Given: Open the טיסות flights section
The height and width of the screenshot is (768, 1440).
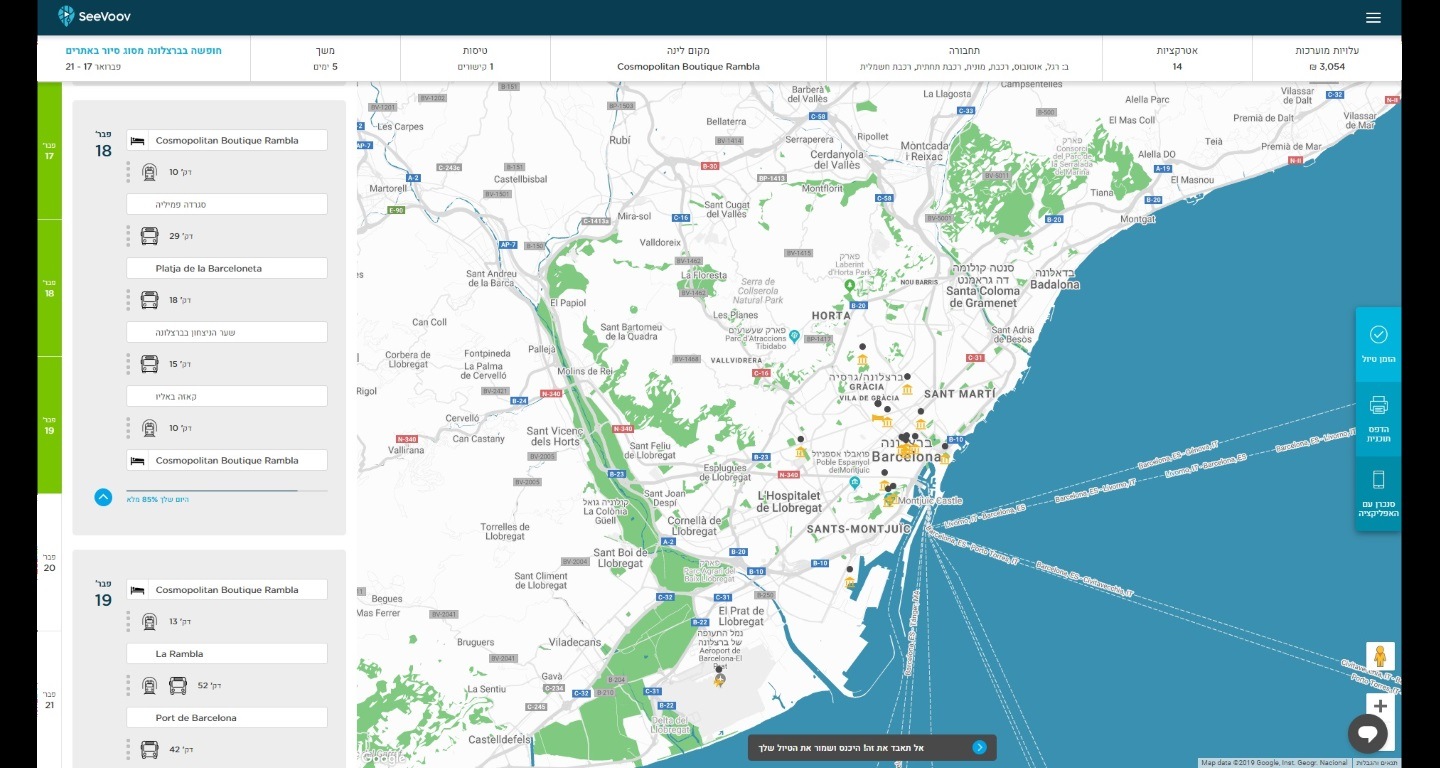Looking at the screenshot, I should [475, 58].
